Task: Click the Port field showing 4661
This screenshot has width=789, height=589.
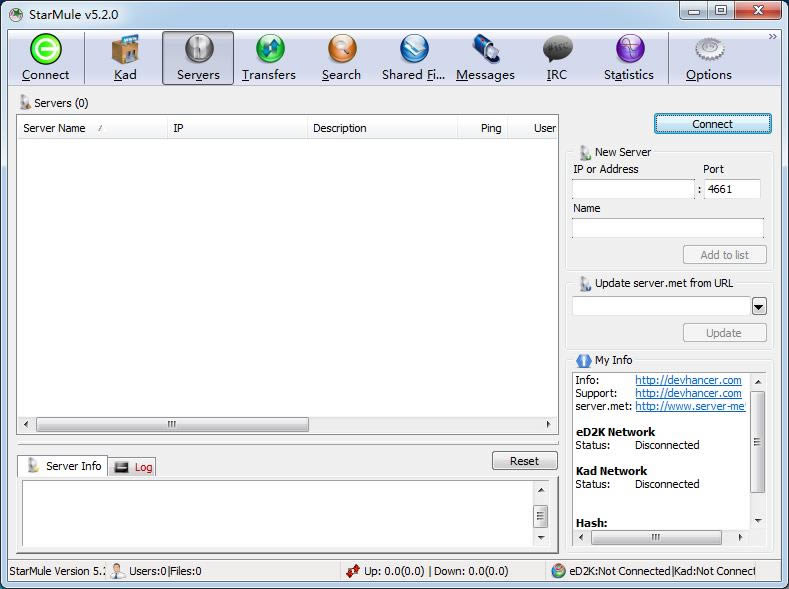Action: [732, 189]
